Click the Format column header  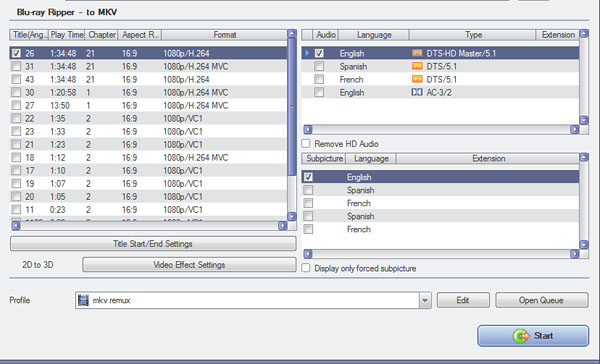225,35
